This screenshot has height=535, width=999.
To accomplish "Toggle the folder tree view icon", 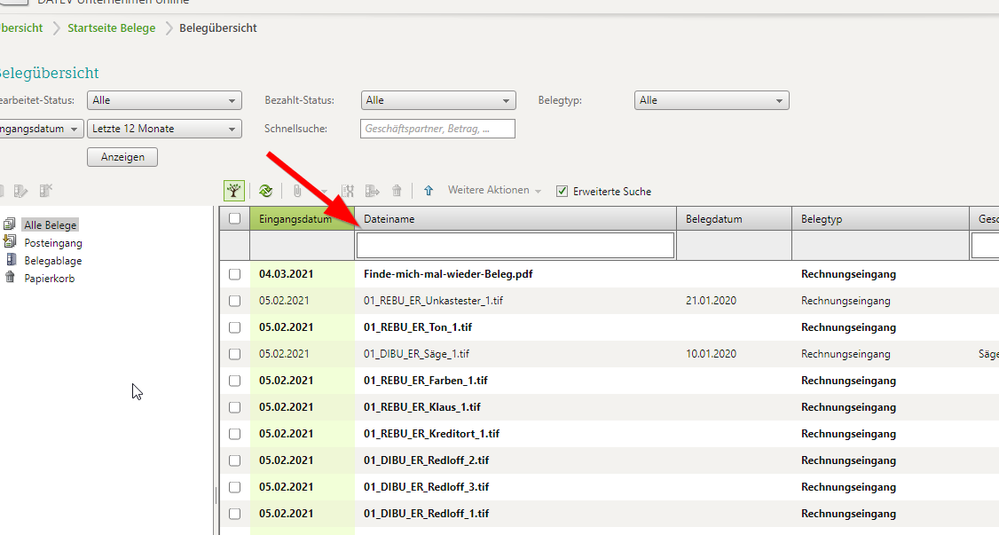I will coord(234,191).
